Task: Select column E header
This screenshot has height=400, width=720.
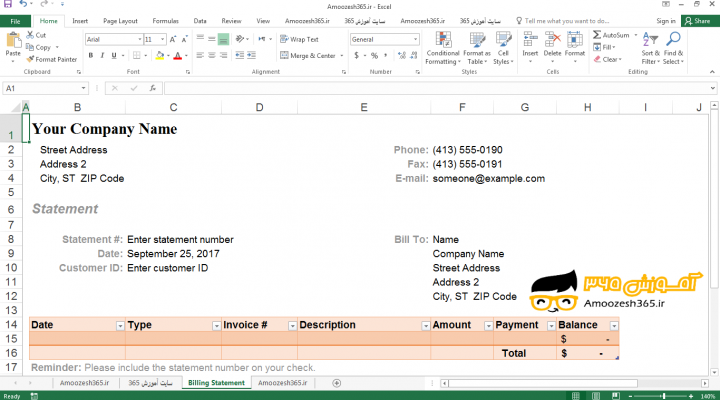Action: [x=364, y=107]
